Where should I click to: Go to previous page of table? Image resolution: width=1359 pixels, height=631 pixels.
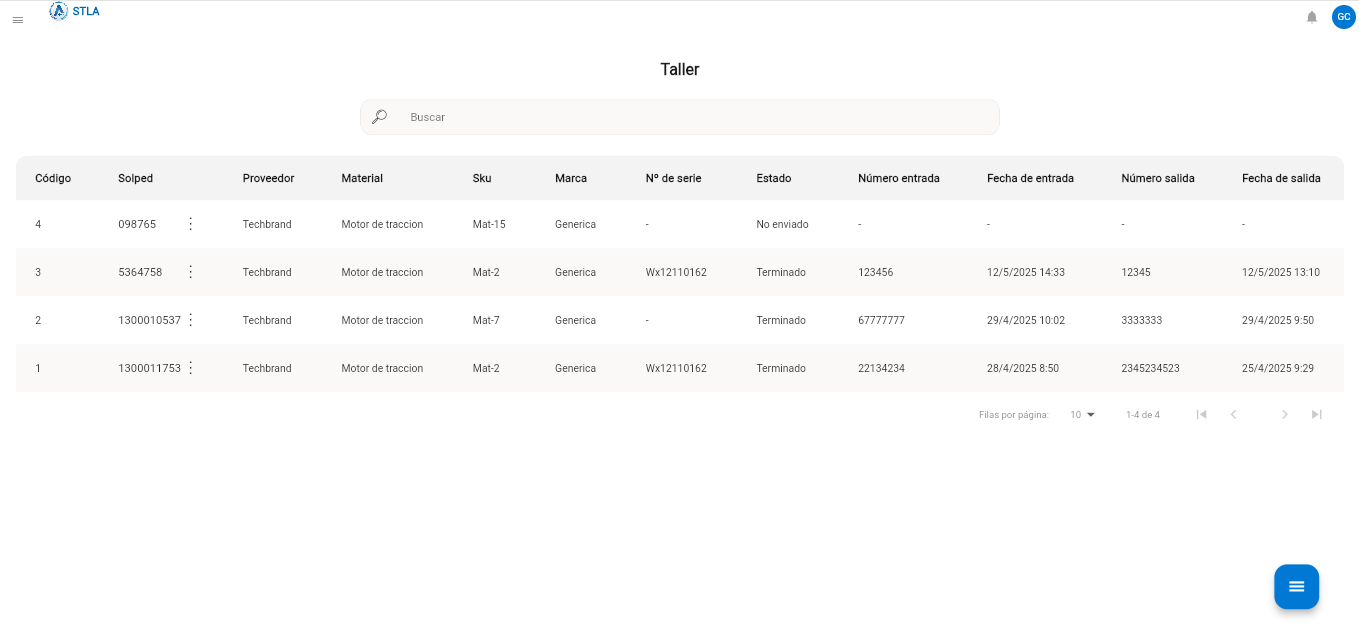tap(1234, 414)
